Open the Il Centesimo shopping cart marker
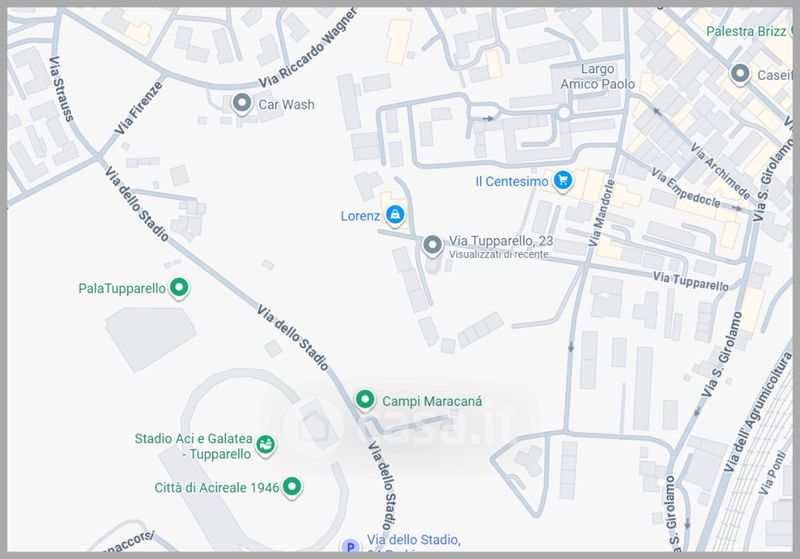The height and width of the screenshot is (559, 800). (x=563, y=181)
